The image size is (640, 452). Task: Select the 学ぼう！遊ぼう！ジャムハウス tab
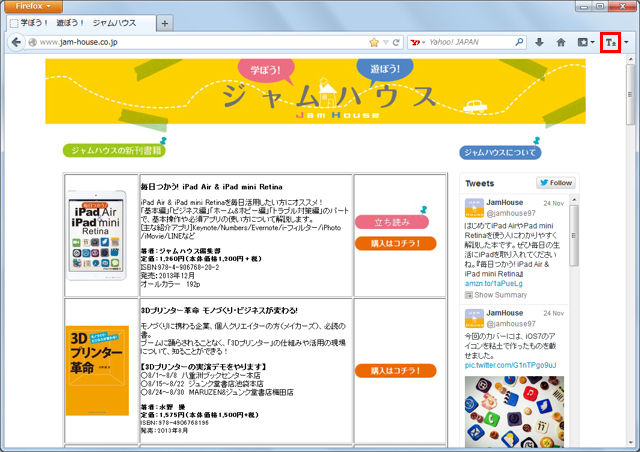point(81,23)
